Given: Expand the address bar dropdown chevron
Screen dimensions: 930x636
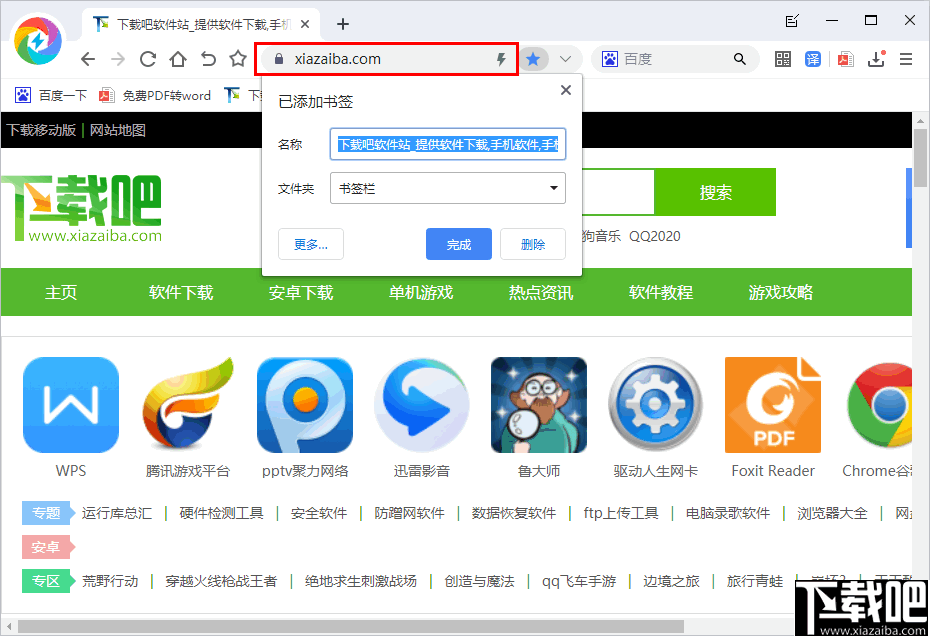Looking at the screenshot, I should tap(565, 59).
